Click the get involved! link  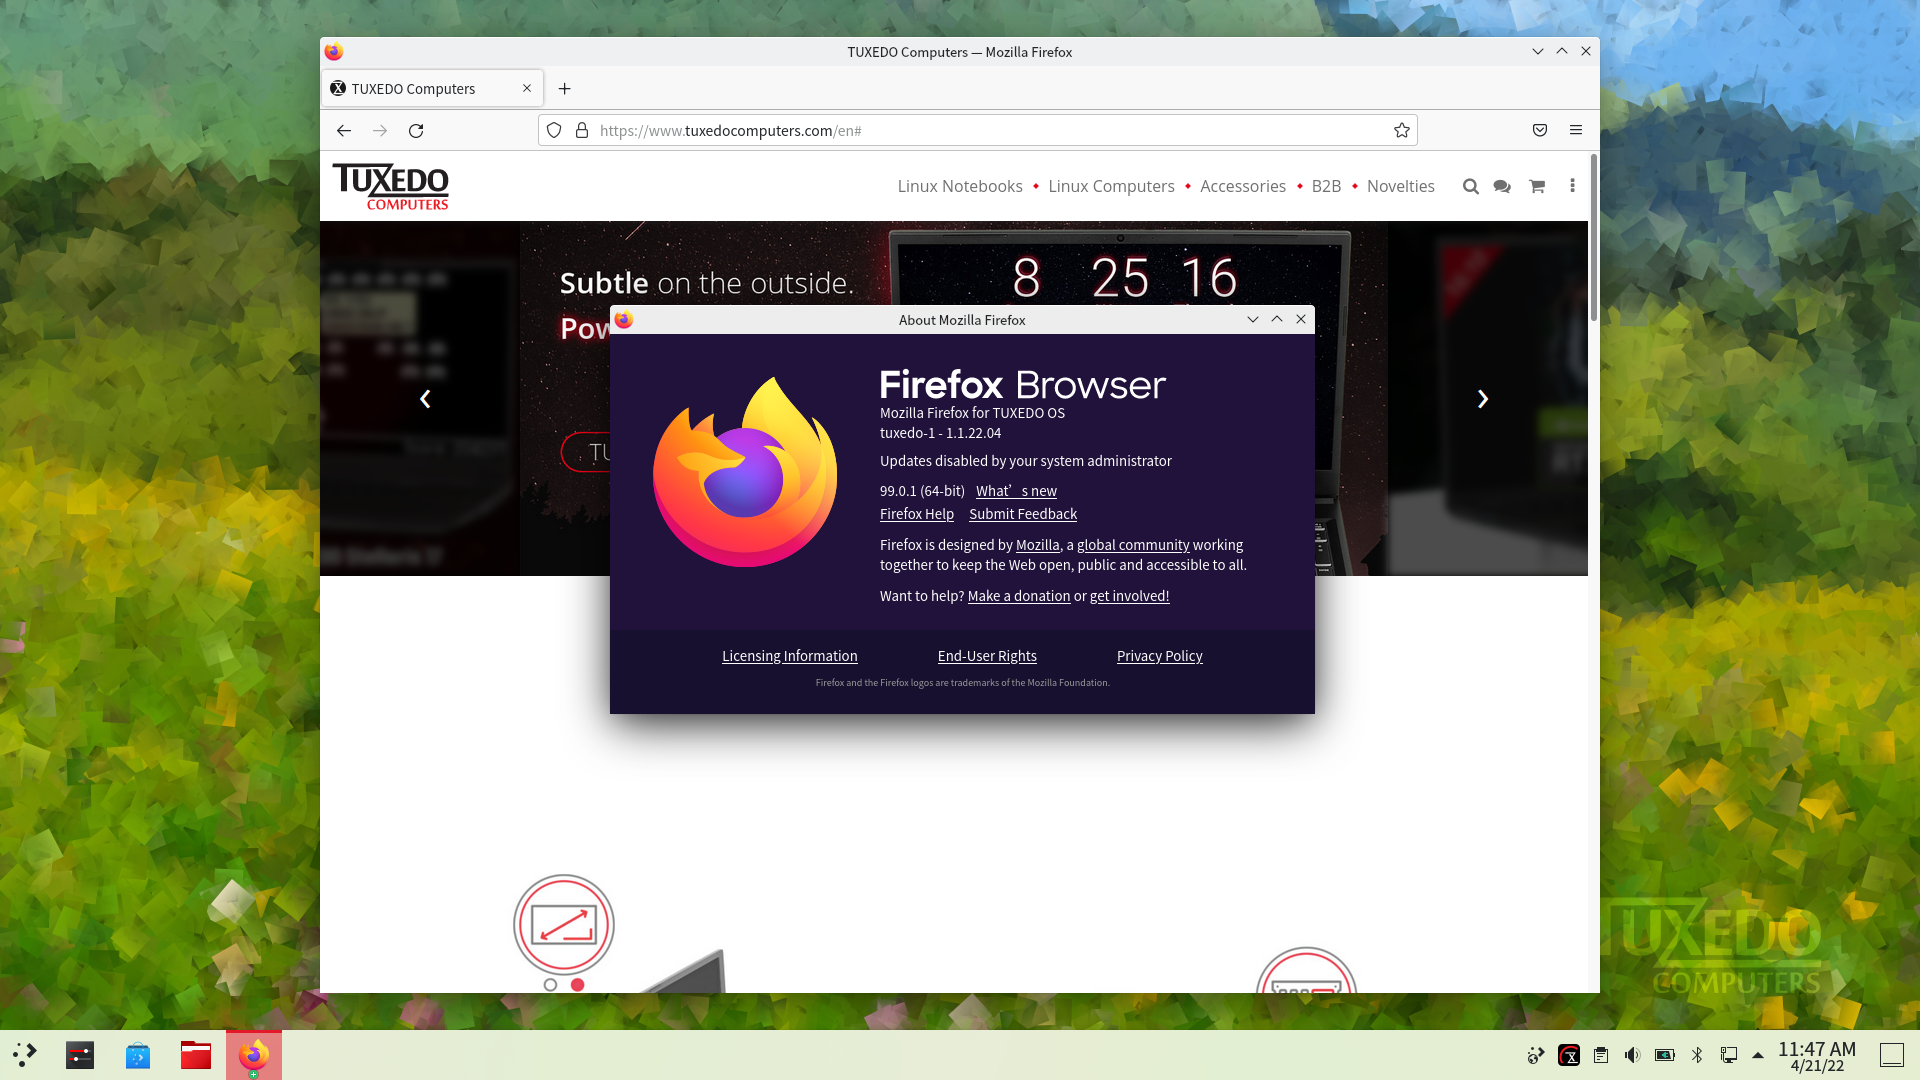[1129, 596]
